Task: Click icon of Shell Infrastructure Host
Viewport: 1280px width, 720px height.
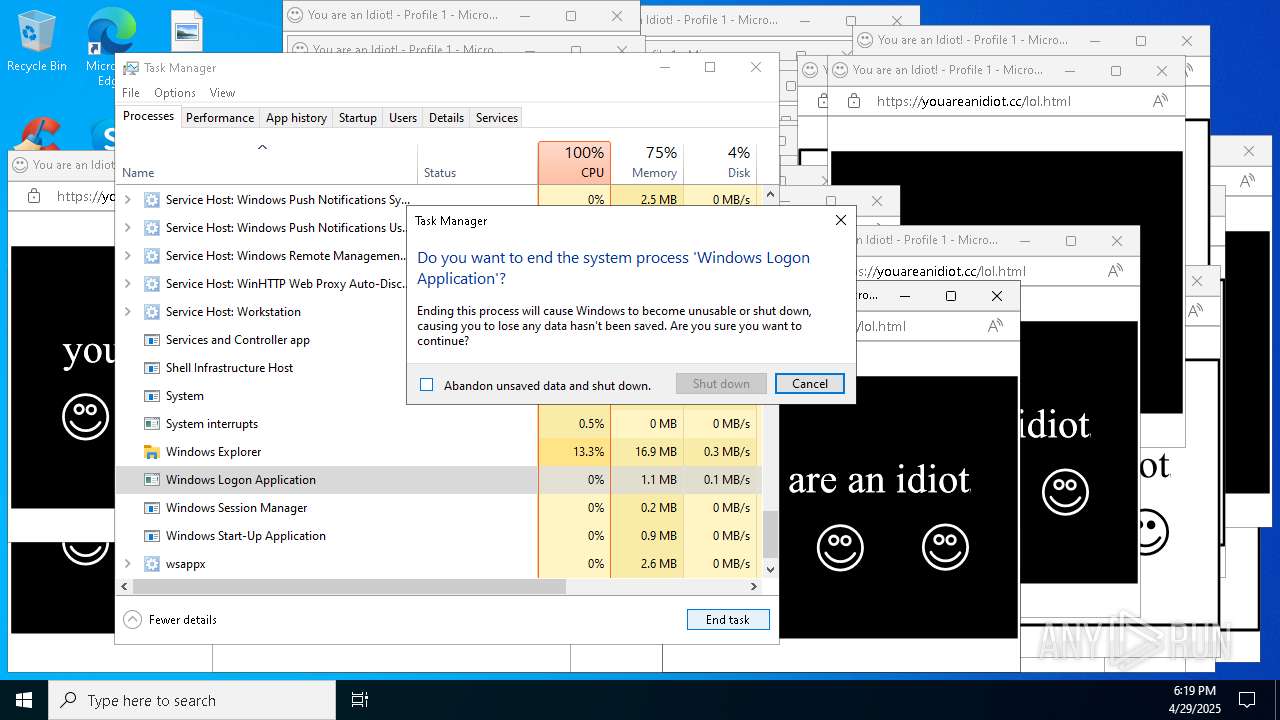Action: [x=152, y=368]
